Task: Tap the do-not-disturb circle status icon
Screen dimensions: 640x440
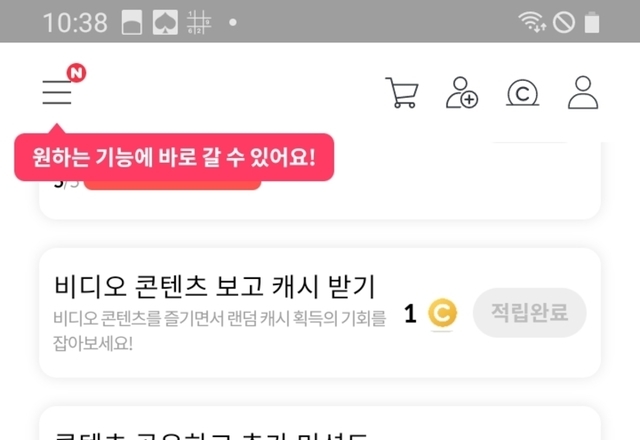Action: pos(564,22)
